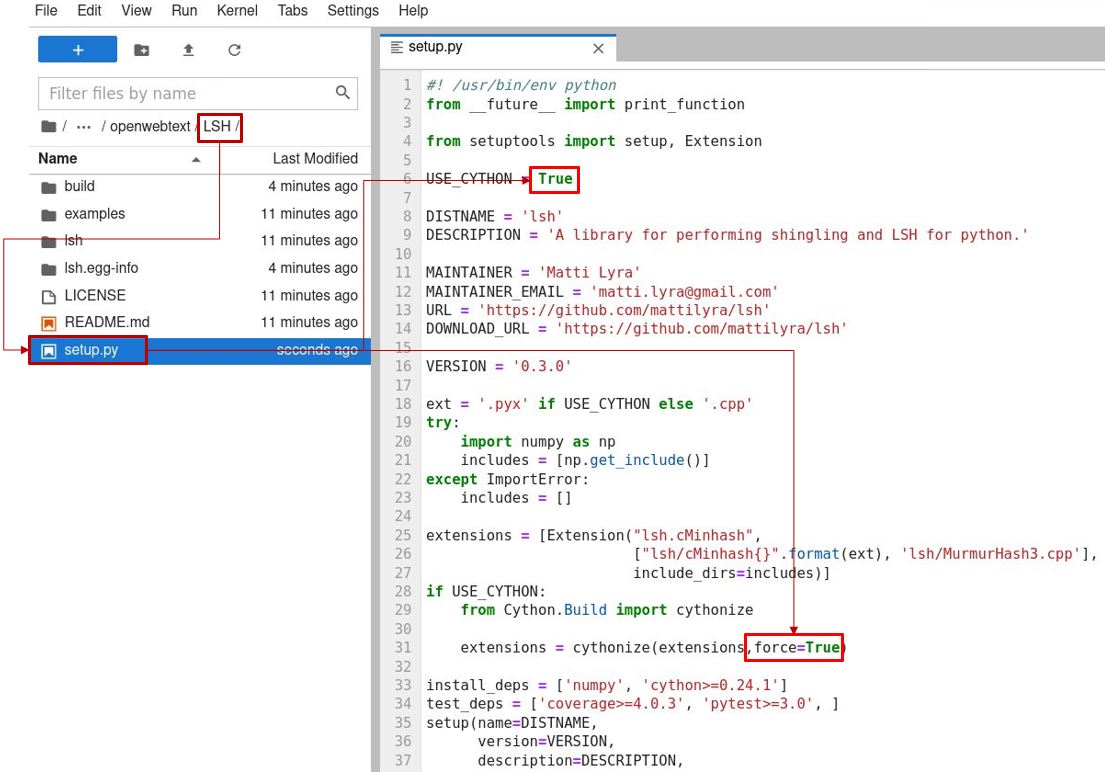Open the examples folder
The width and height of the screenshot is (1105, 772).
[94, 214]
